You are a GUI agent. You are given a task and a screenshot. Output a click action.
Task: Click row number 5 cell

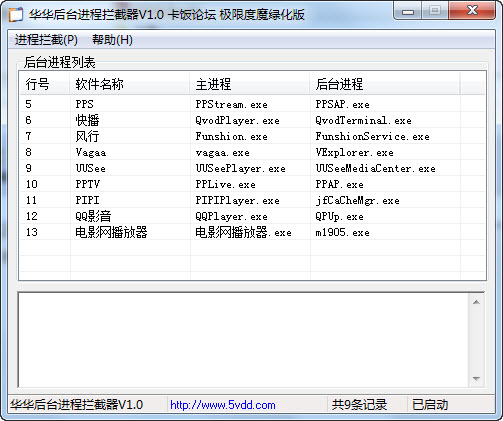pos(28,104)
